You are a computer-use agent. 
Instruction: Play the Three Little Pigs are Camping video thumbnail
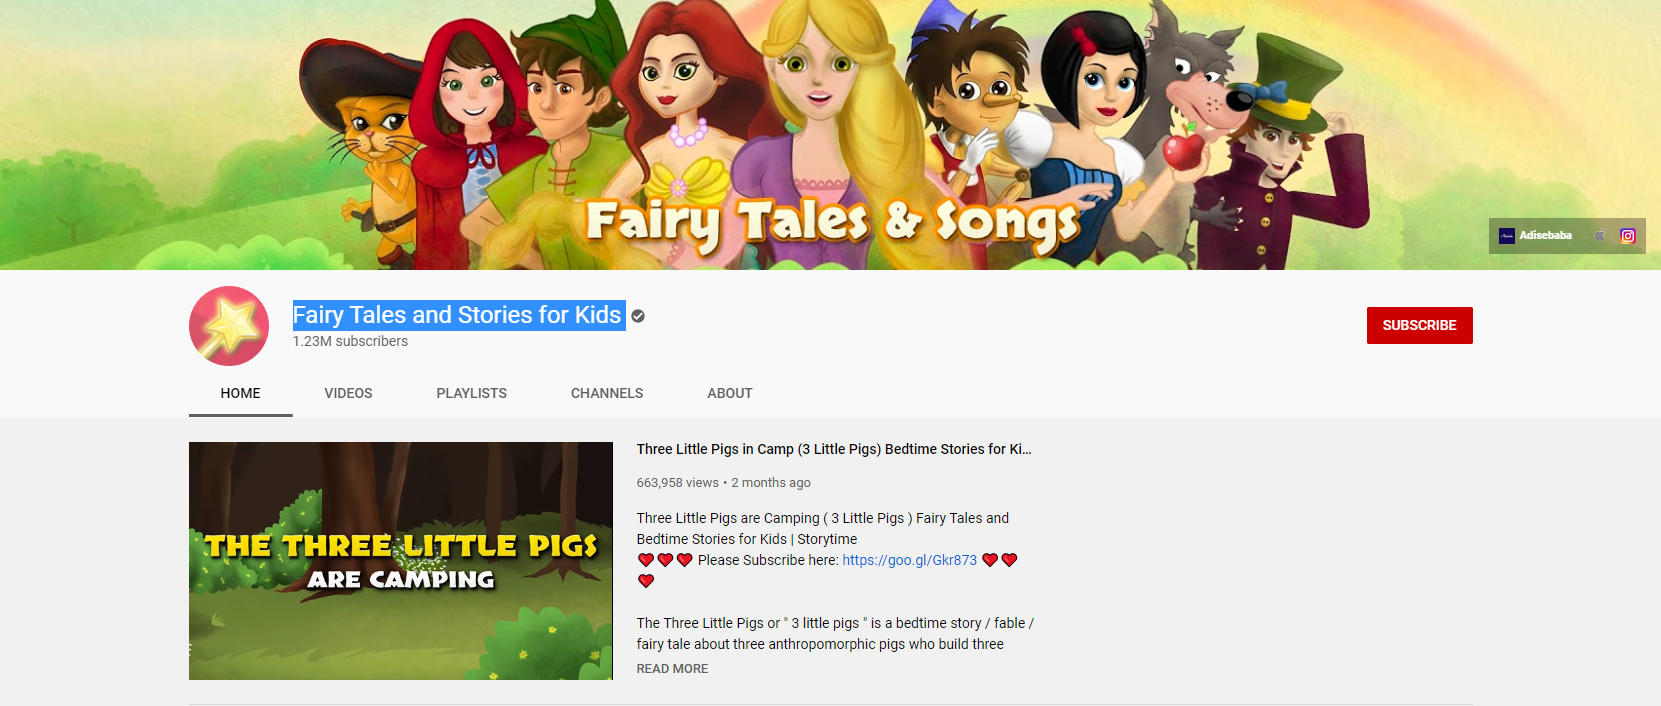tap(401, 561)
